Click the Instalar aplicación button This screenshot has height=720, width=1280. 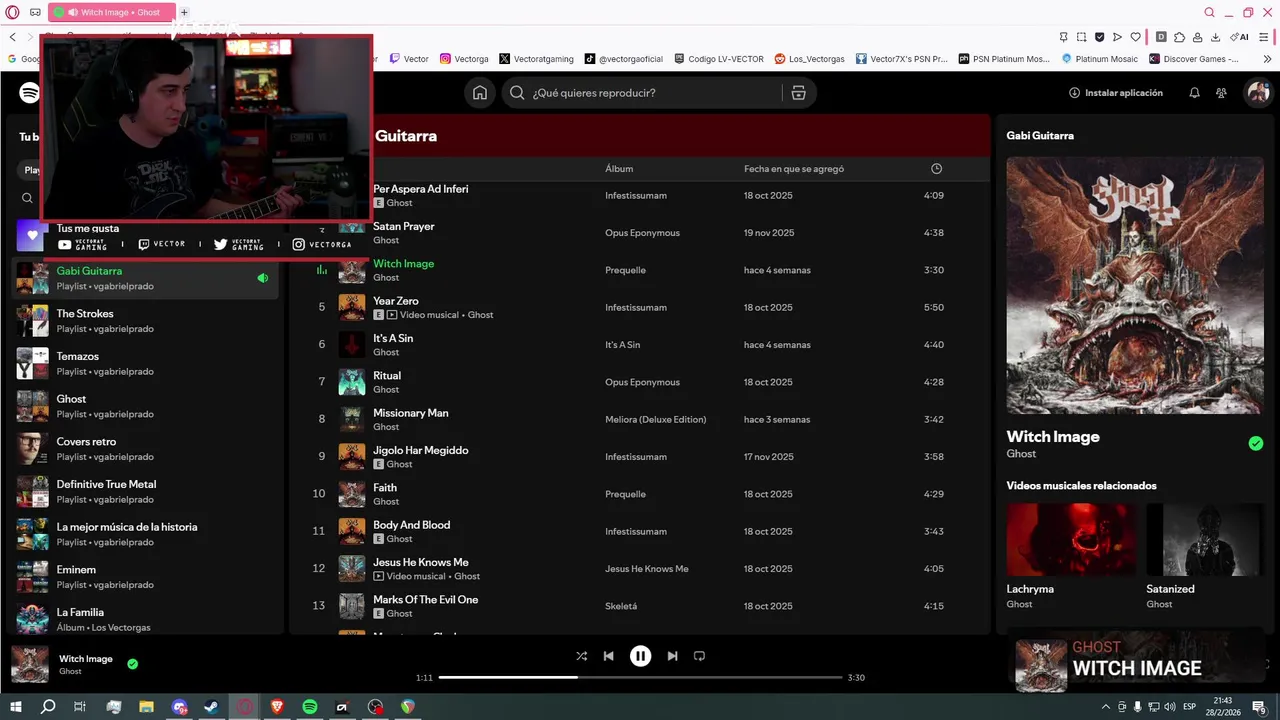pyautogui.click(x=1115, y=93)
